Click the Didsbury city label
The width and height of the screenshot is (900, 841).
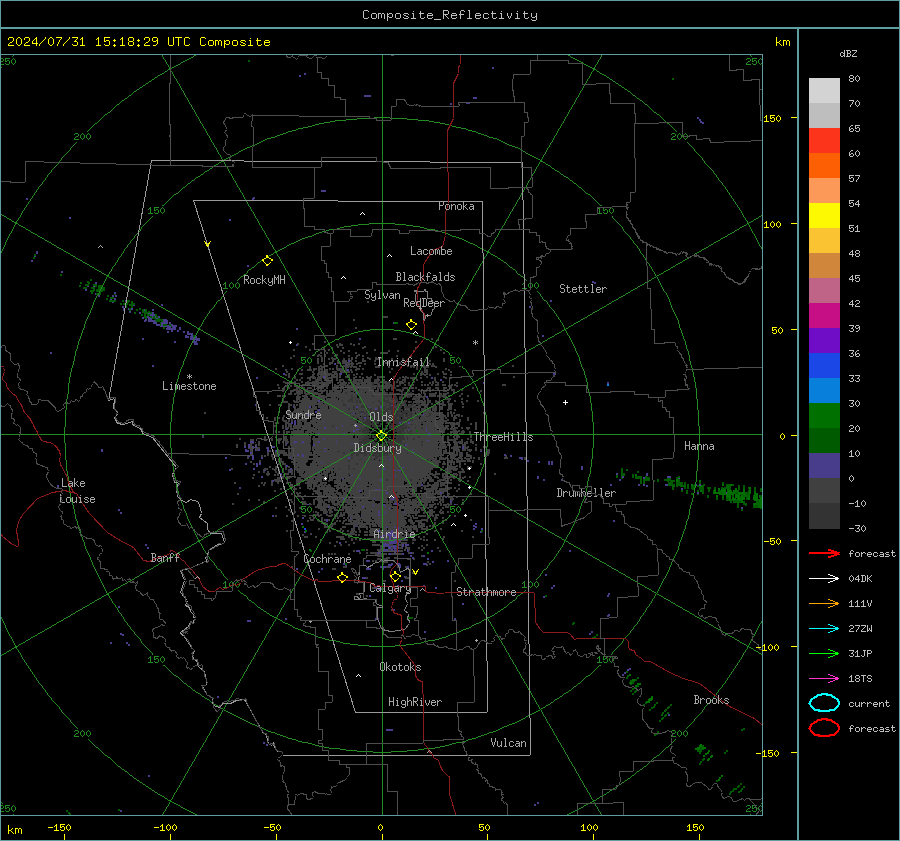377,448
